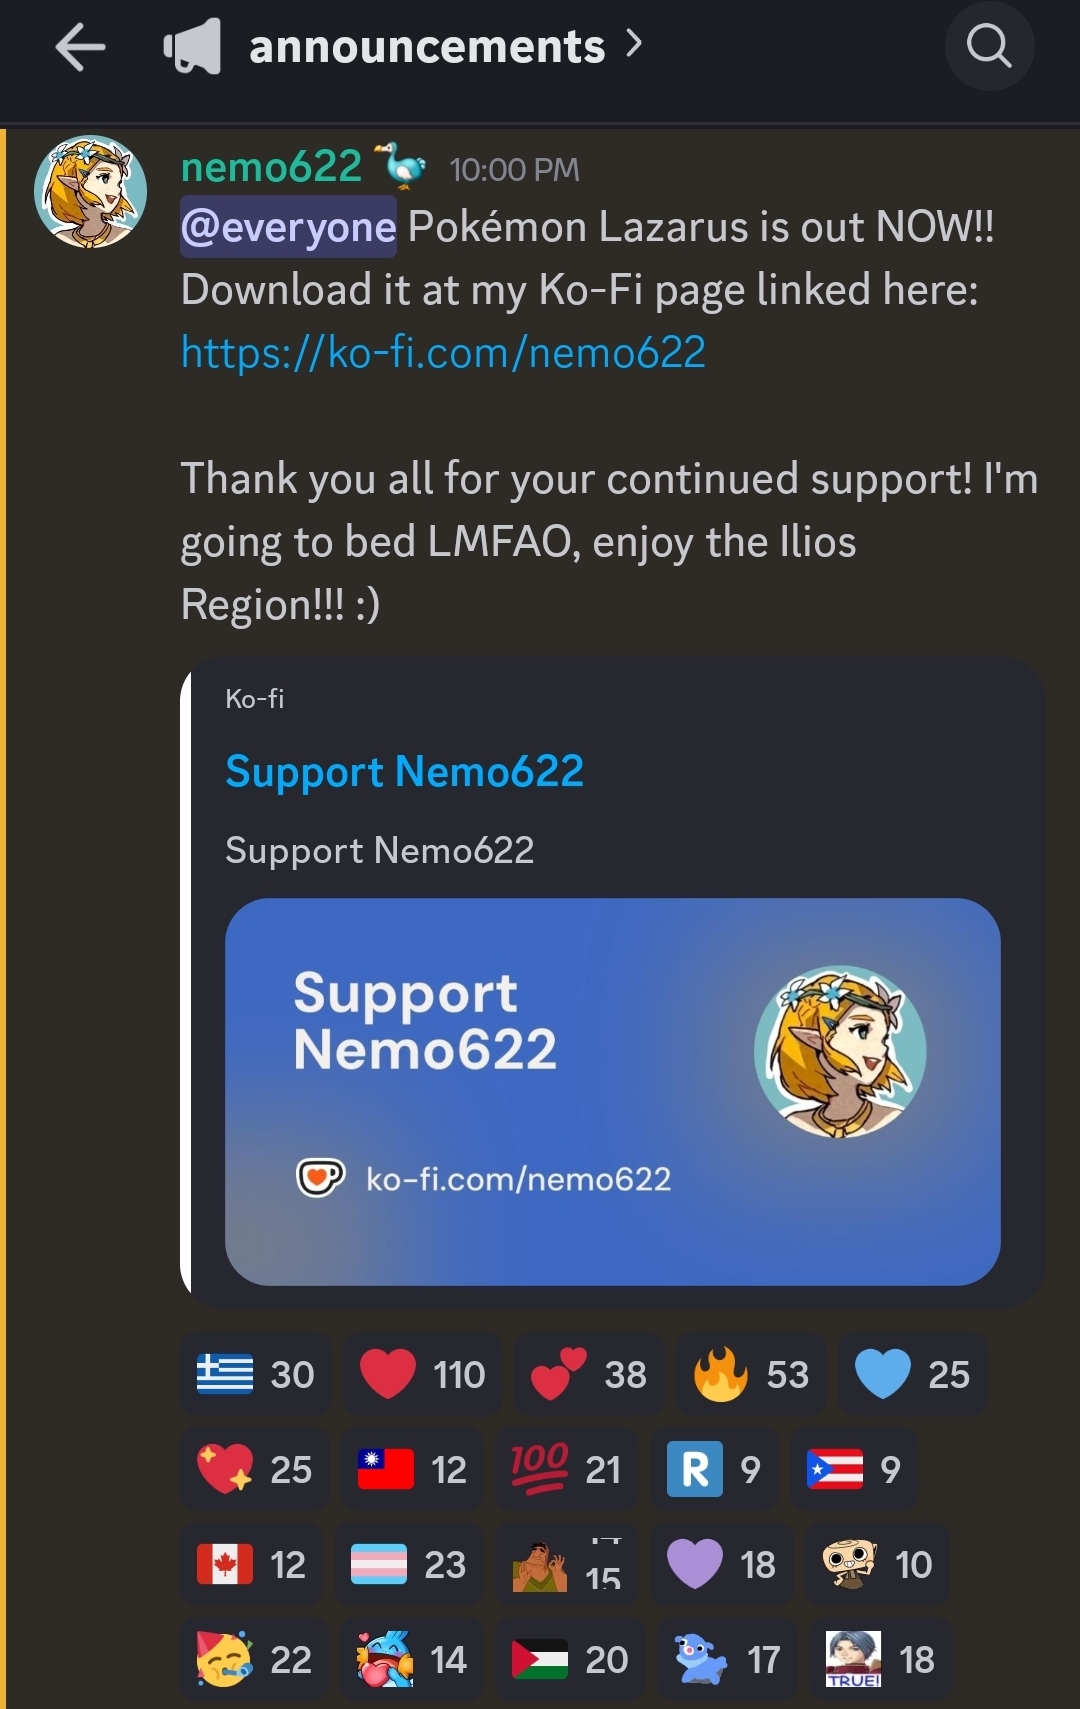Add the transgender flag reaction with 23
Image resolution: width=1080 pixels, height=1709 pixels.
[x=409, y=1564]
